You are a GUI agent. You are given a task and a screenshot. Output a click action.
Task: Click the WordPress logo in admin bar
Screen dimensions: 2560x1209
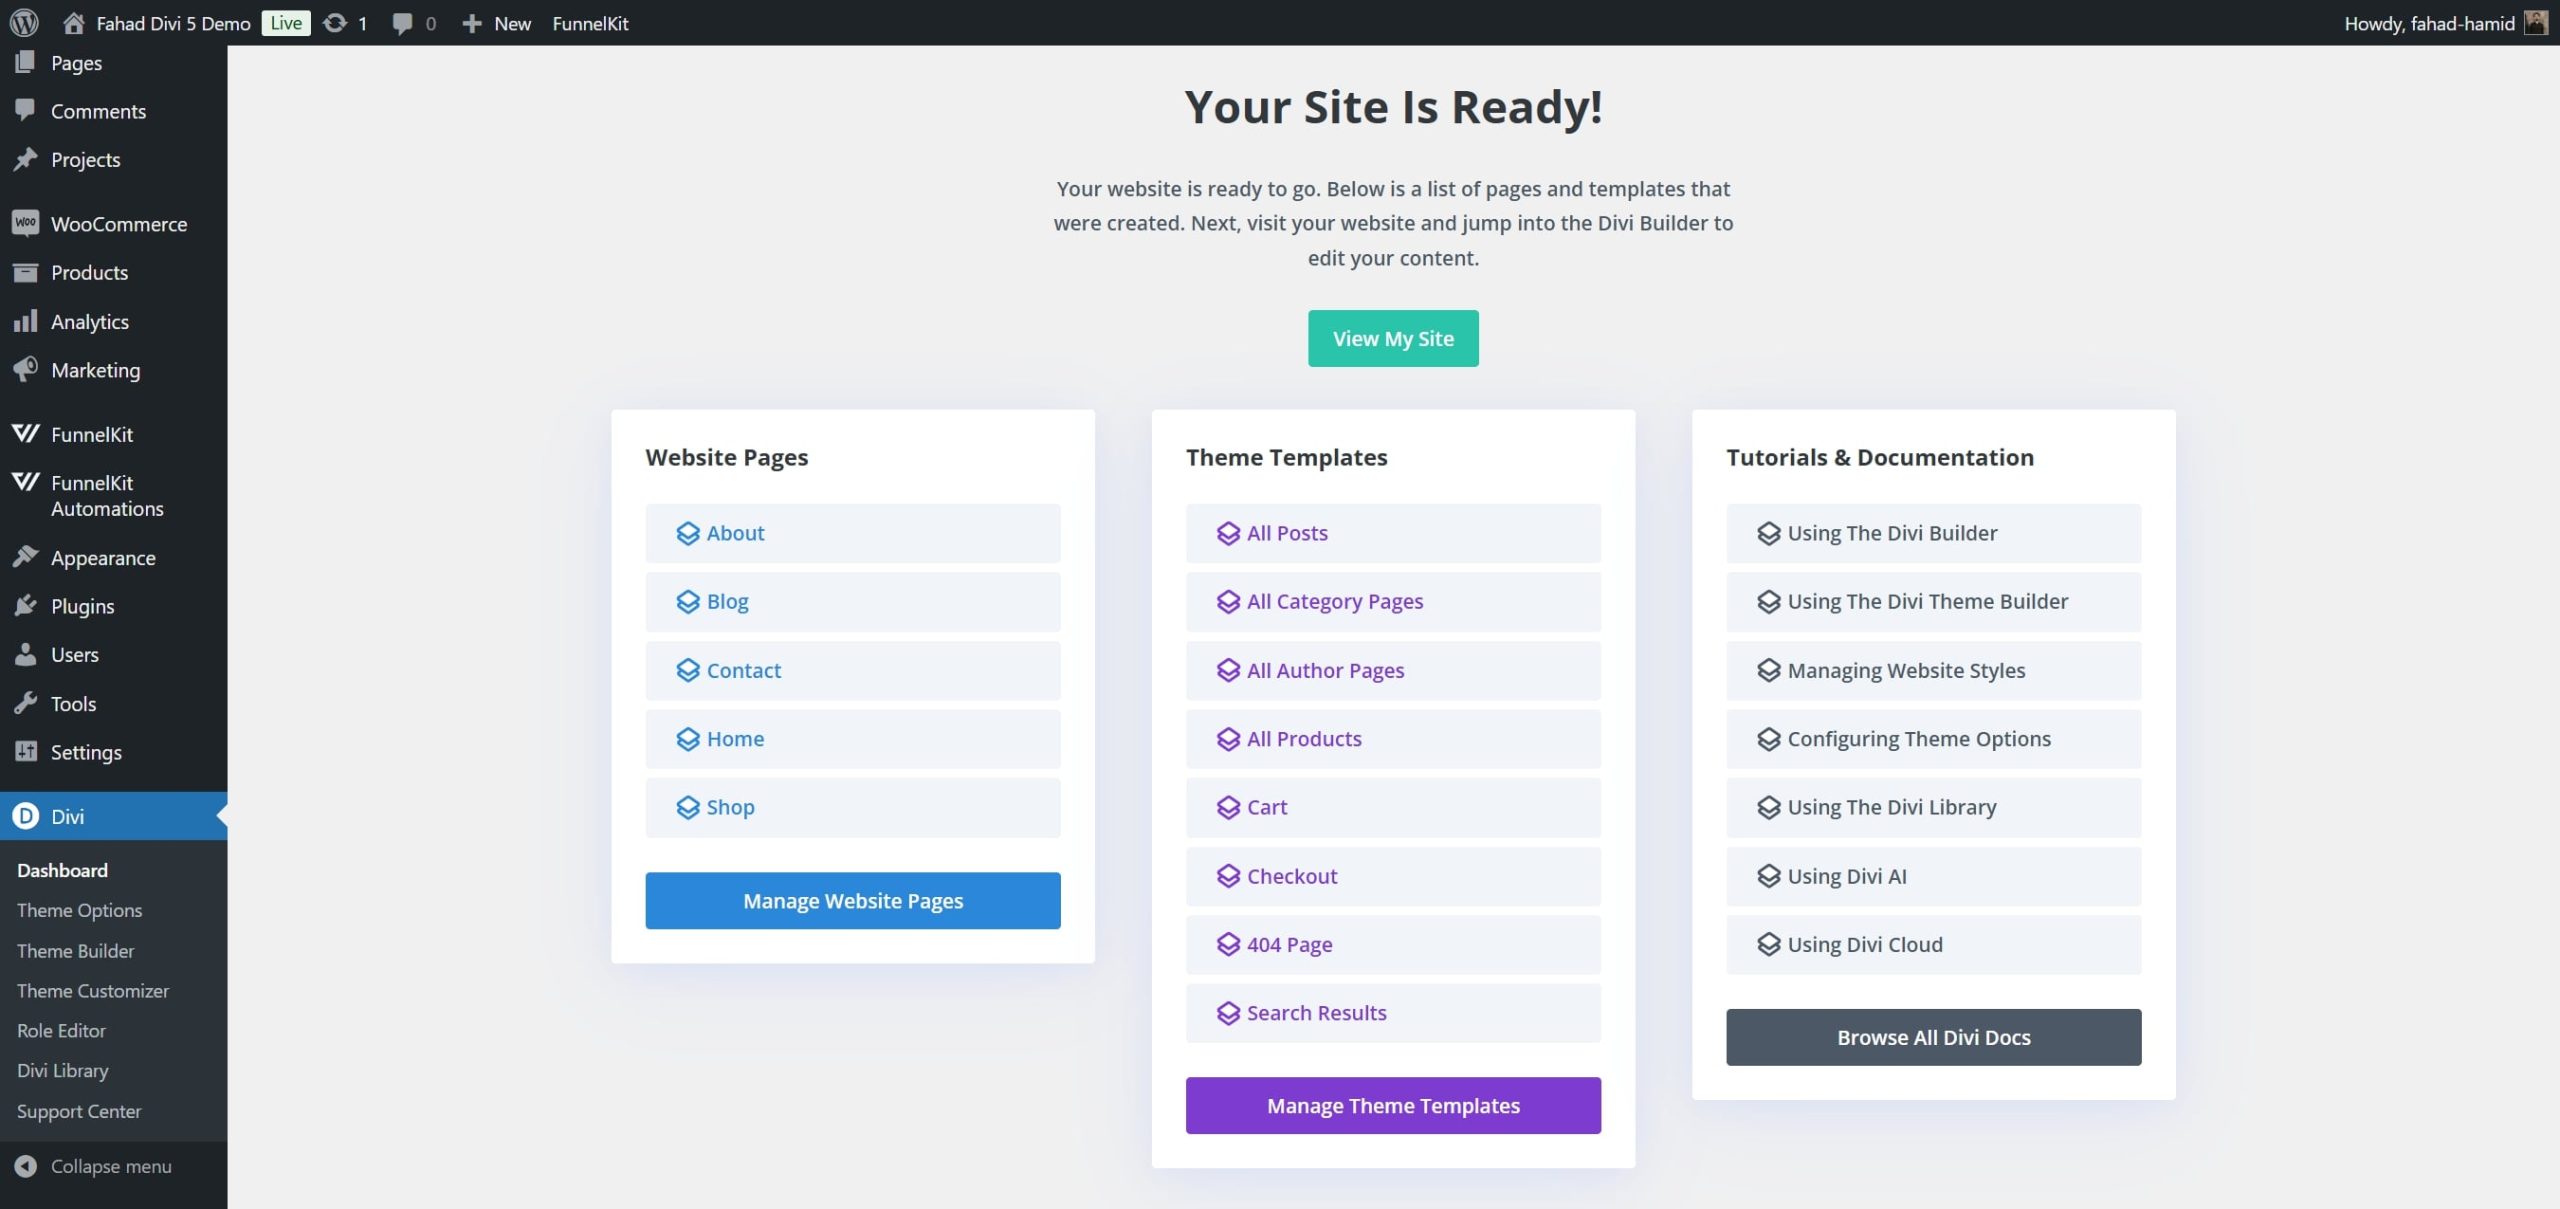coord(24,22)
